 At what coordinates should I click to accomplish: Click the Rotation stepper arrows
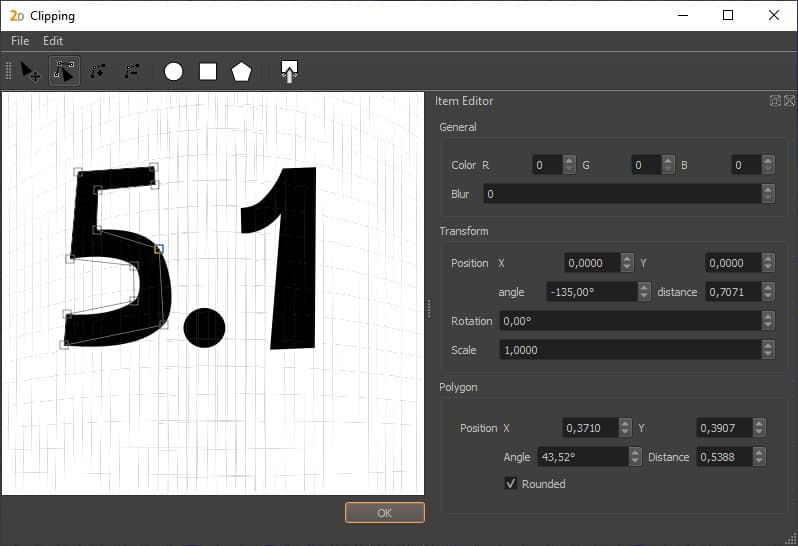point(767,321)
